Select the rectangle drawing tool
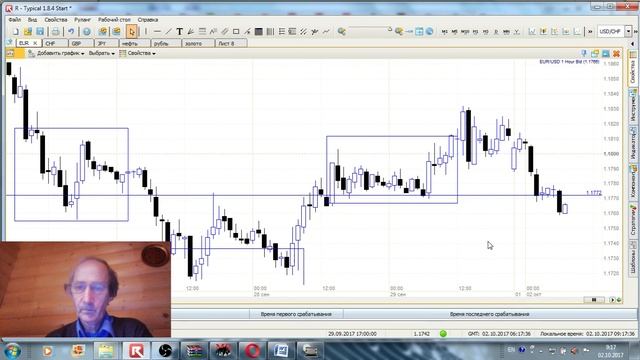The image size is (640, 360). coord(236,31)
